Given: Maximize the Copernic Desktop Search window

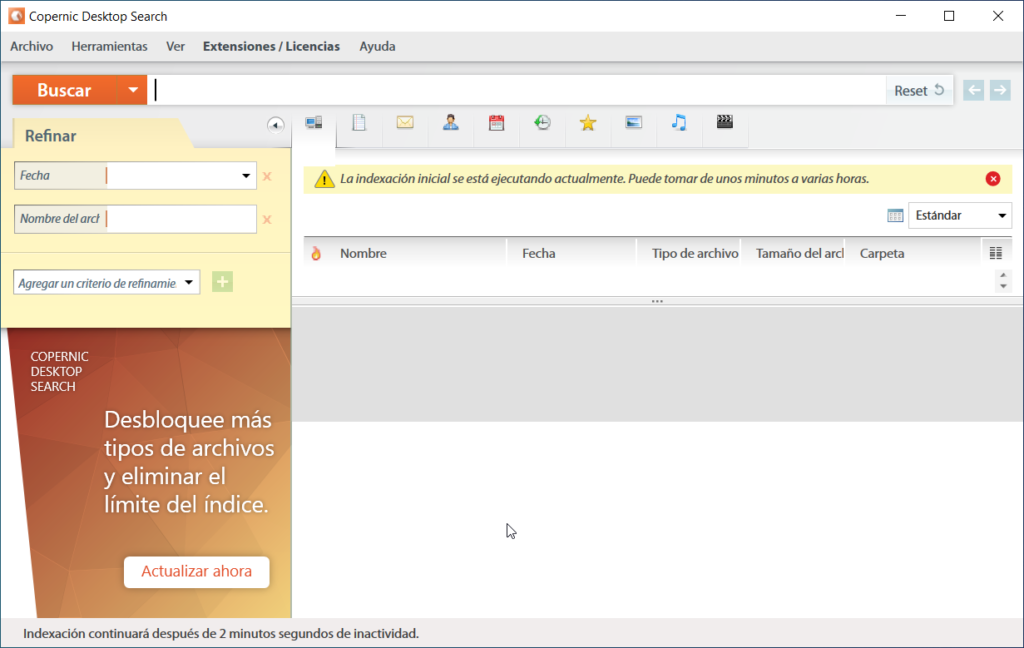Looking at the screenshot, I should [949, 16].
